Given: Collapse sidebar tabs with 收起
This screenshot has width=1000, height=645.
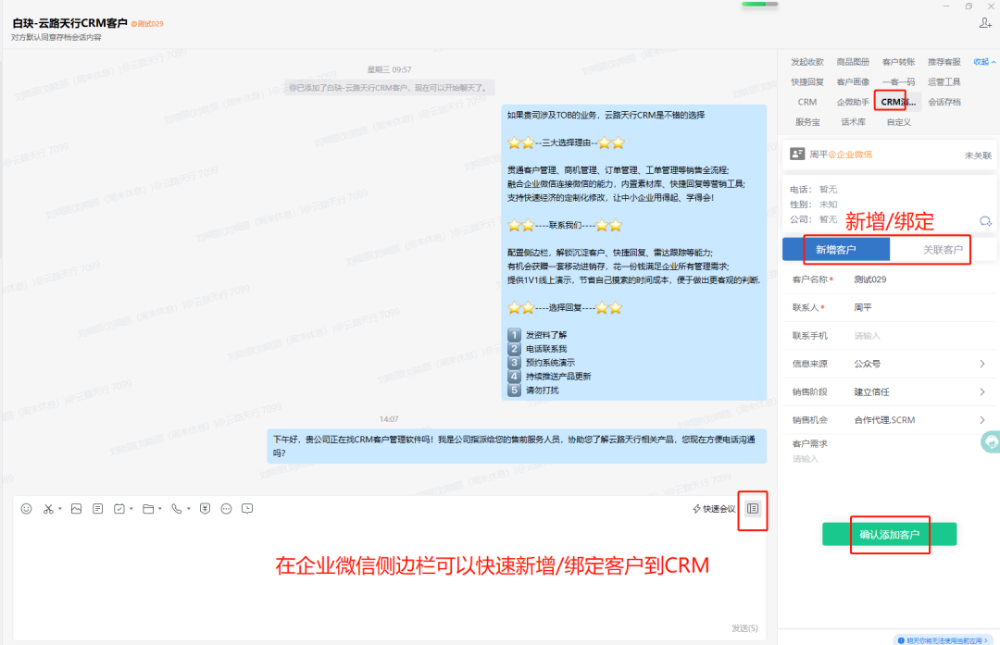Looking at the screenshot, I should (x=984, y=62).
